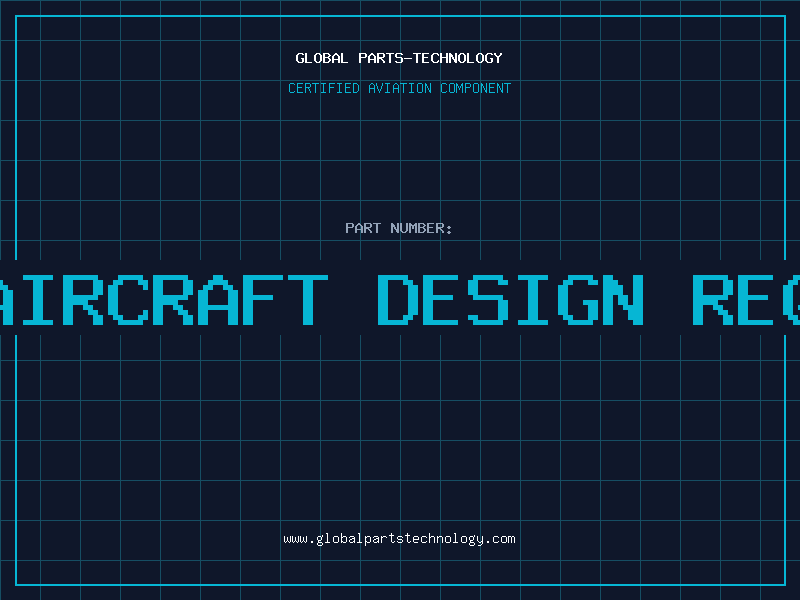This screenshot has width=800, height=600.
Task: Click the letter F in AIRCRAFT
Action: [x=262, y=299]
